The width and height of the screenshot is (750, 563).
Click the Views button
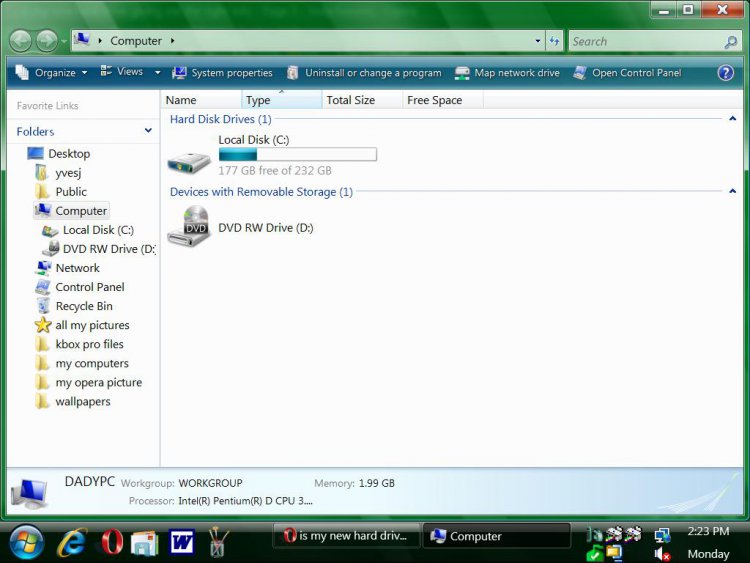[122, 72]
